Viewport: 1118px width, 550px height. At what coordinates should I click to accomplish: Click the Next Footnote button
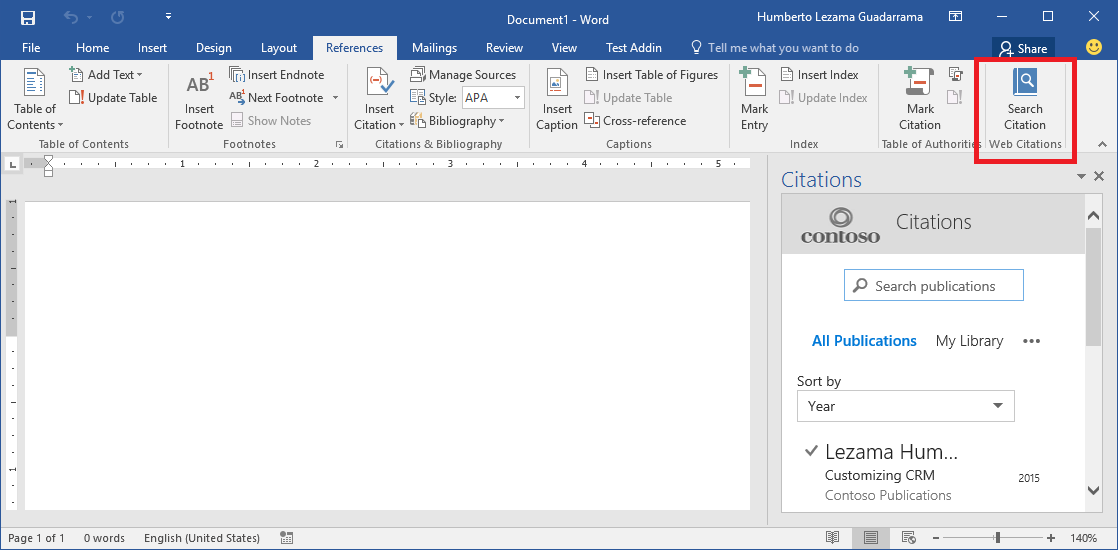pos(277,98)
